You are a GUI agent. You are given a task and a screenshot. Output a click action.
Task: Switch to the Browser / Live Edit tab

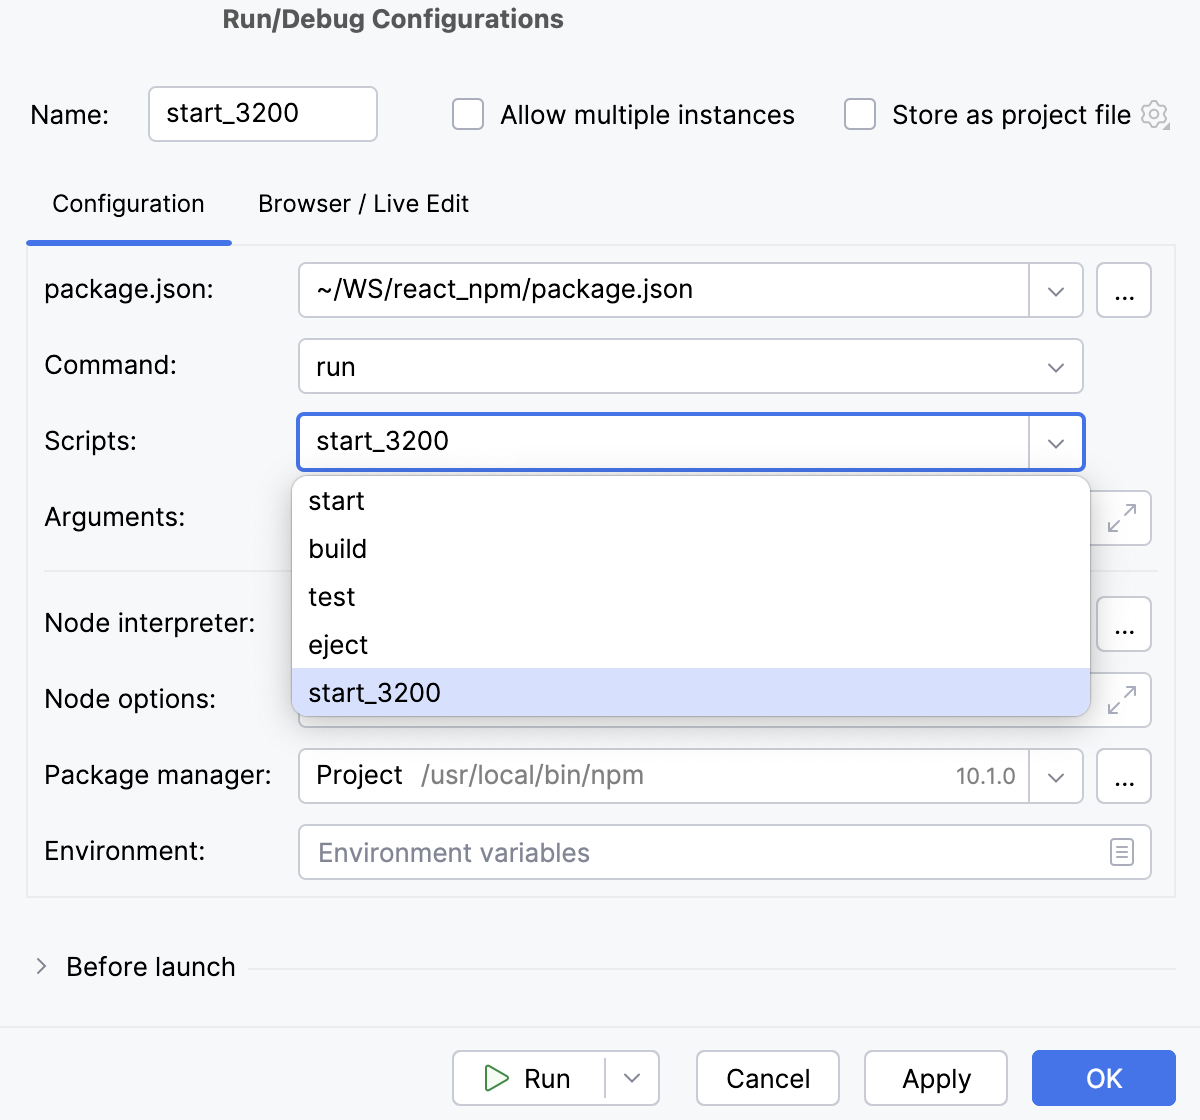[363, 203]
